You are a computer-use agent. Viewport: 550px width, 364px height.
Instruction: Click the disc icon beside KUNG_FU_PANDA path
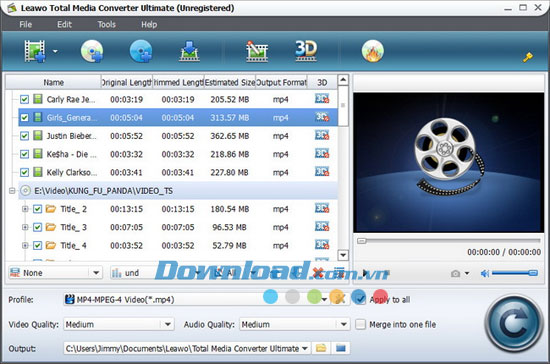[x=25, y=190]
